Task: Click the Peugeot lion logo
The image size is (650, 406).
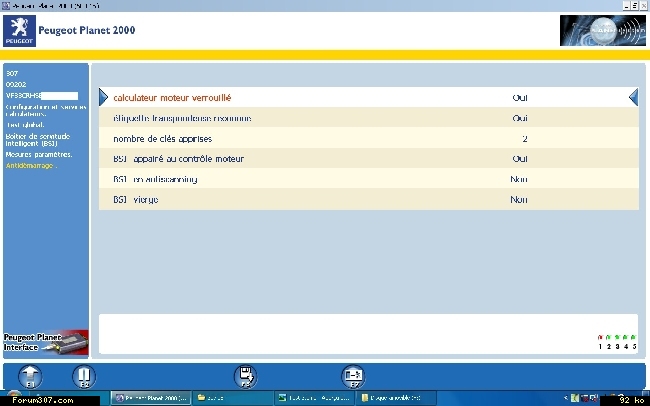Action: click(x=19, y=31)
